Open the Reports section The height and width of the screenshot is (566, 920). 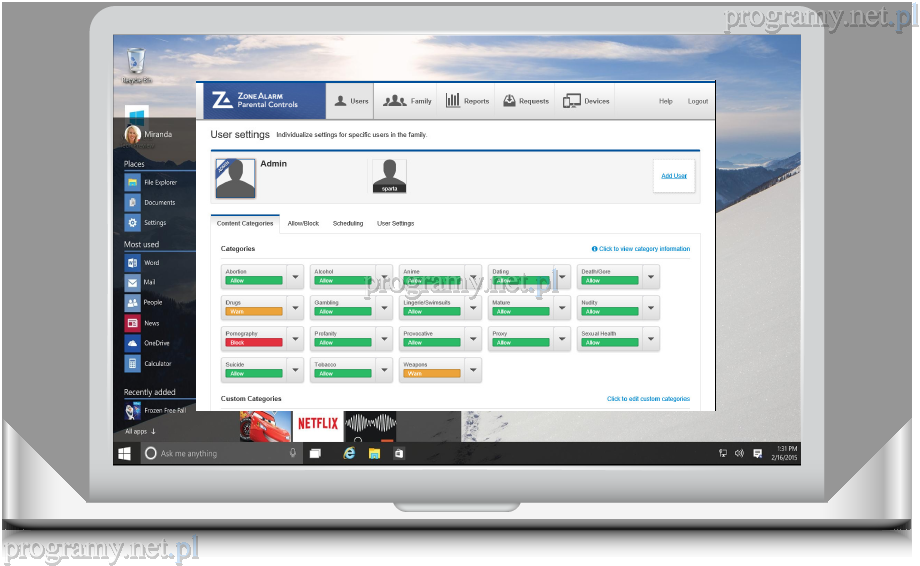(x=467, y=101)
